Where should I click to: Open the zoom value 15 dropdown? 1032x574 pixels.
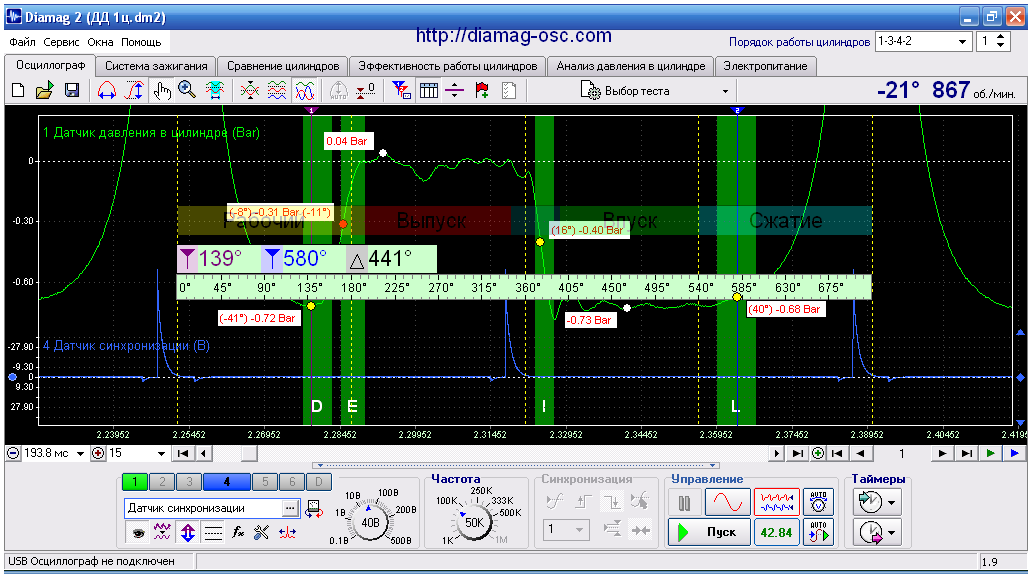click(161, 454)
